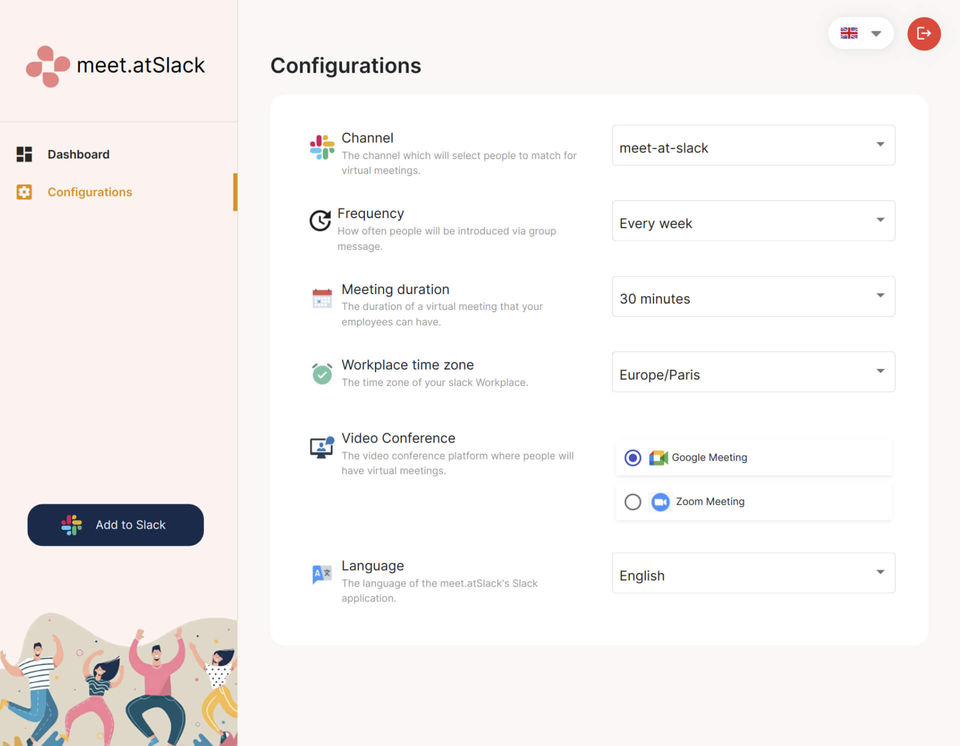Image resolution: width=960 pixels, height=746 pixels.
Task: Click the Video Conference monitor icon
Action: [x=322, y=448]
